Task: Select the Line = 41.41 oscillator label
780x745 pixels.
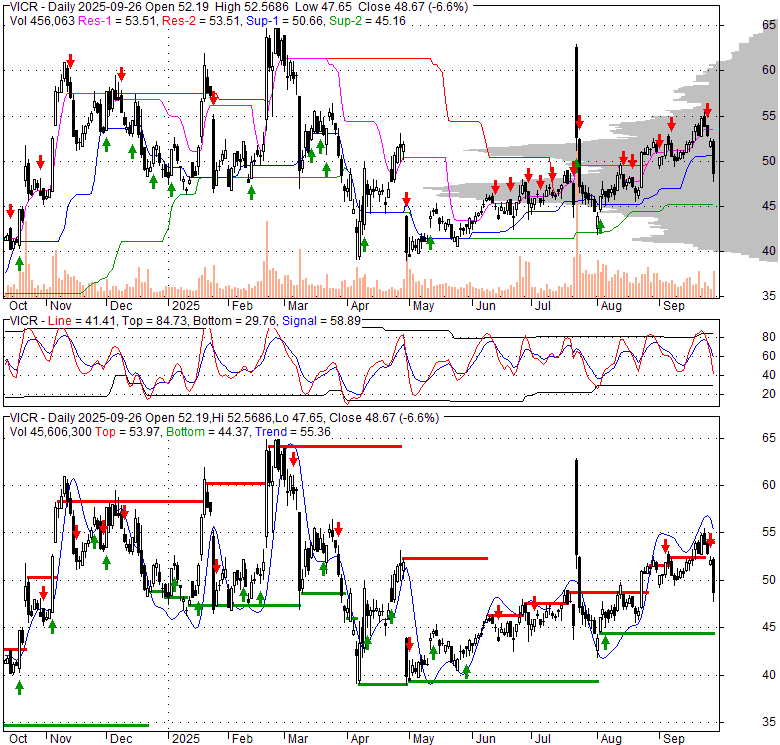Action: pyautogui.click(x=82, y=321)
